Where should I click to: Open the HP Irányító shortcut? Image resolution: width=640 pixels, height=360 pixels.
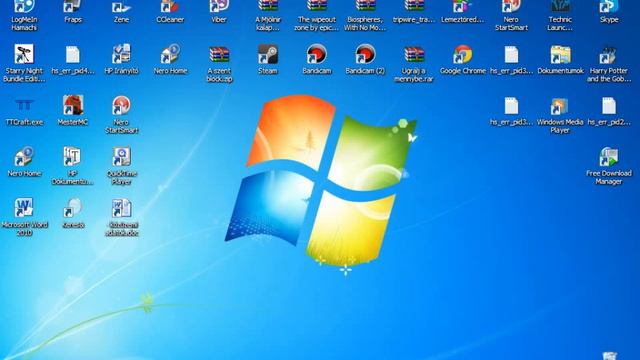pos(121,59)
